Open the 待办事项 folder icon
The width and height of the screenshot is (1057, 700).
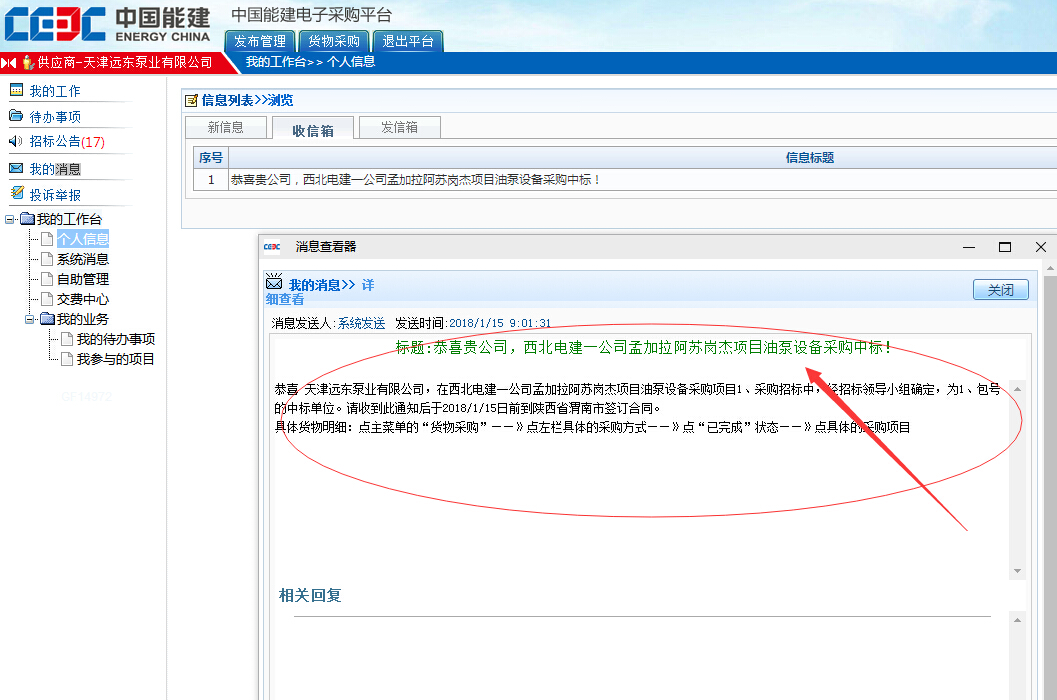[x=14, y=116]
